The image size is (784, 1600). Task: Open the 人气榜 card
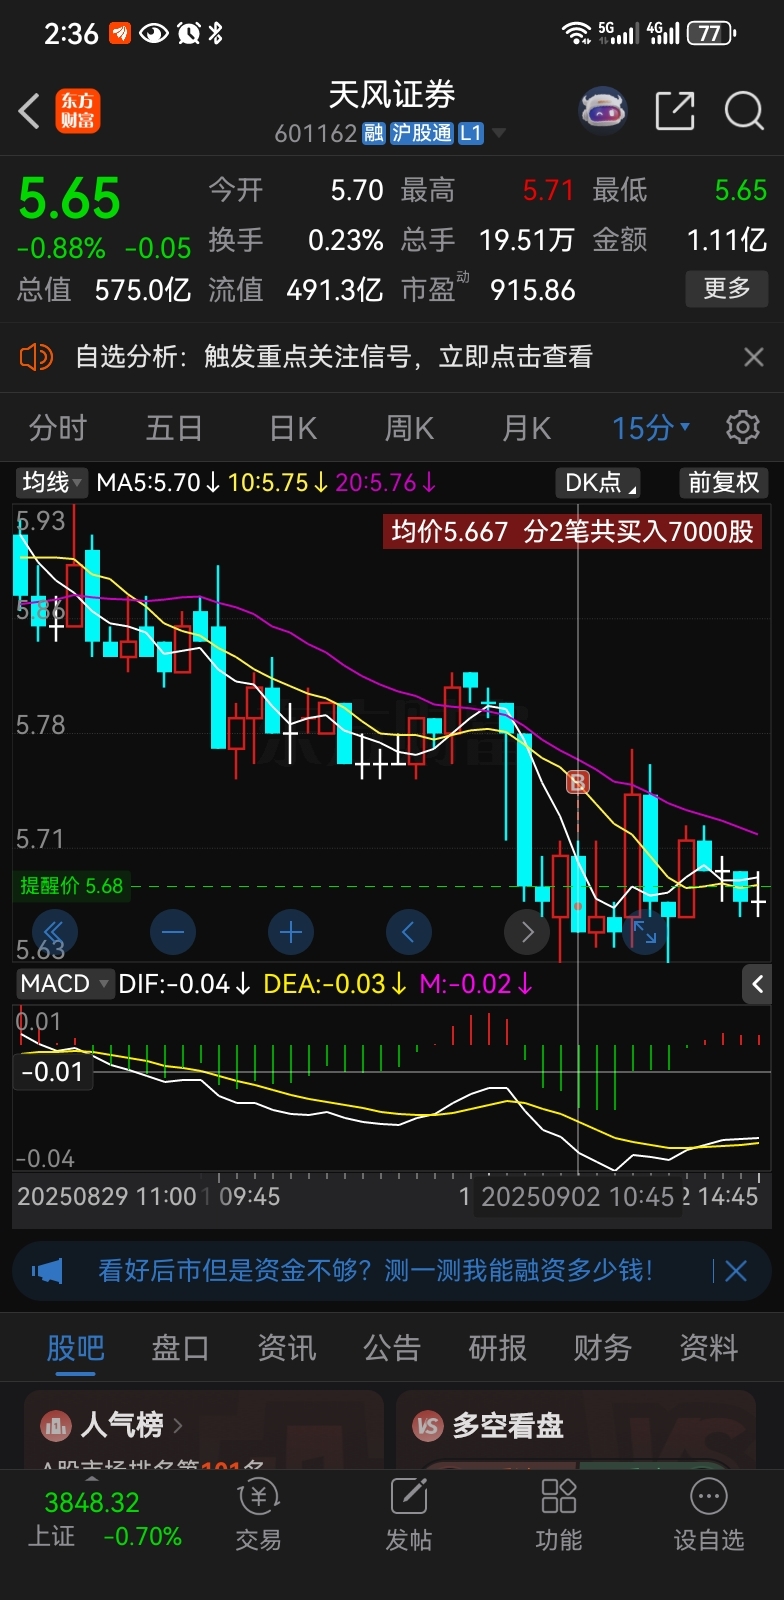(x=203, y=1429)
